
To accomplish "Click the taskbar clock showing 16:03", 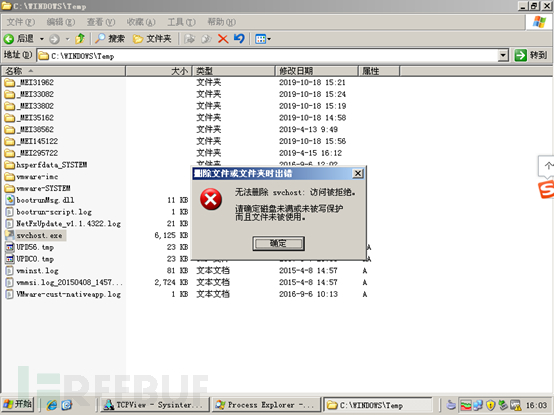I will coord(536,405).
